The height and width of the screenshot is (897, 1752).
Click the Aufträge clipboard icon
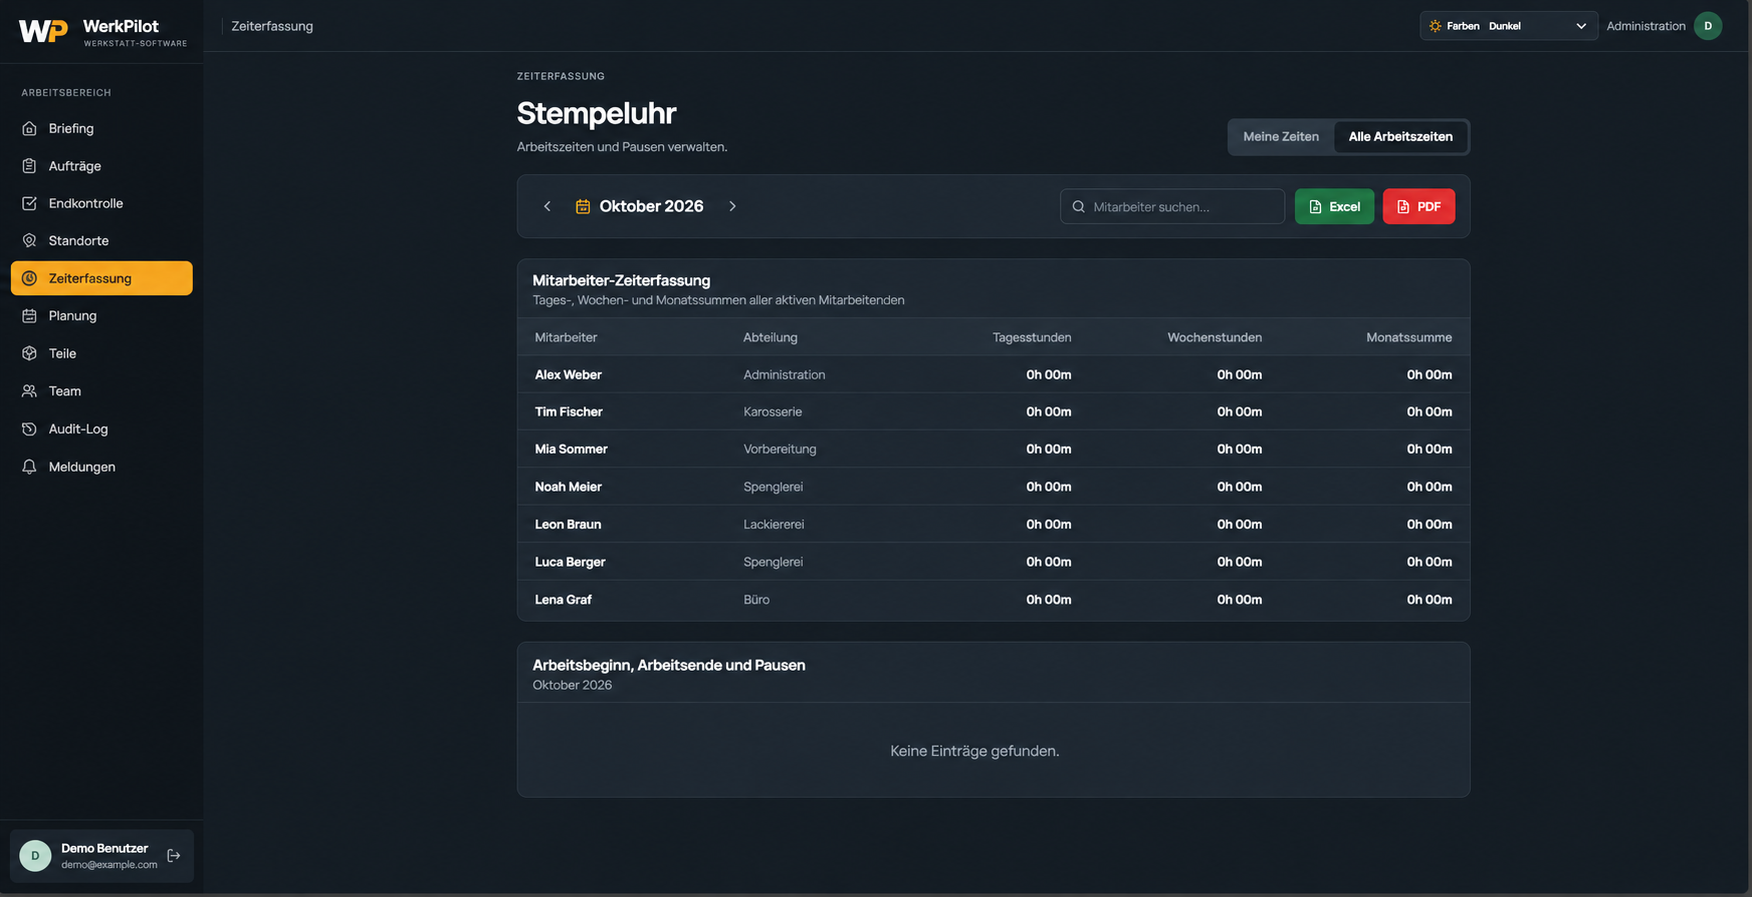coord(29,166)
